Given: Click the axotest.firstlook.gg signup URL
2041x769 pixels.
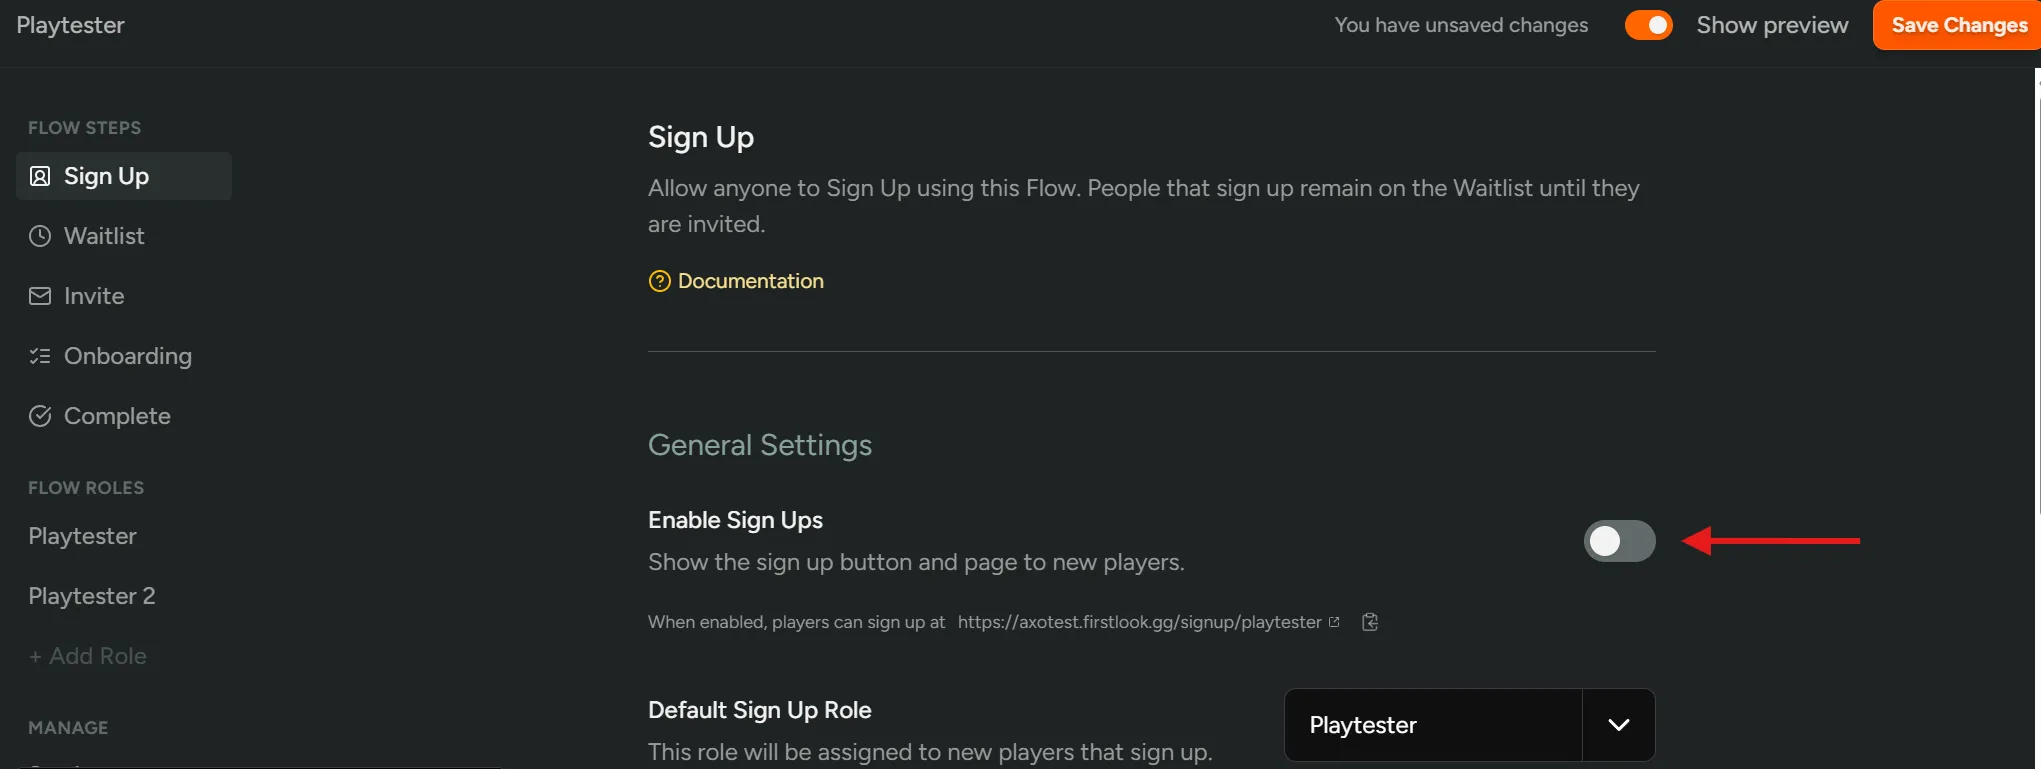Looking at the screenshot, I should click(x=1138, y=621).
